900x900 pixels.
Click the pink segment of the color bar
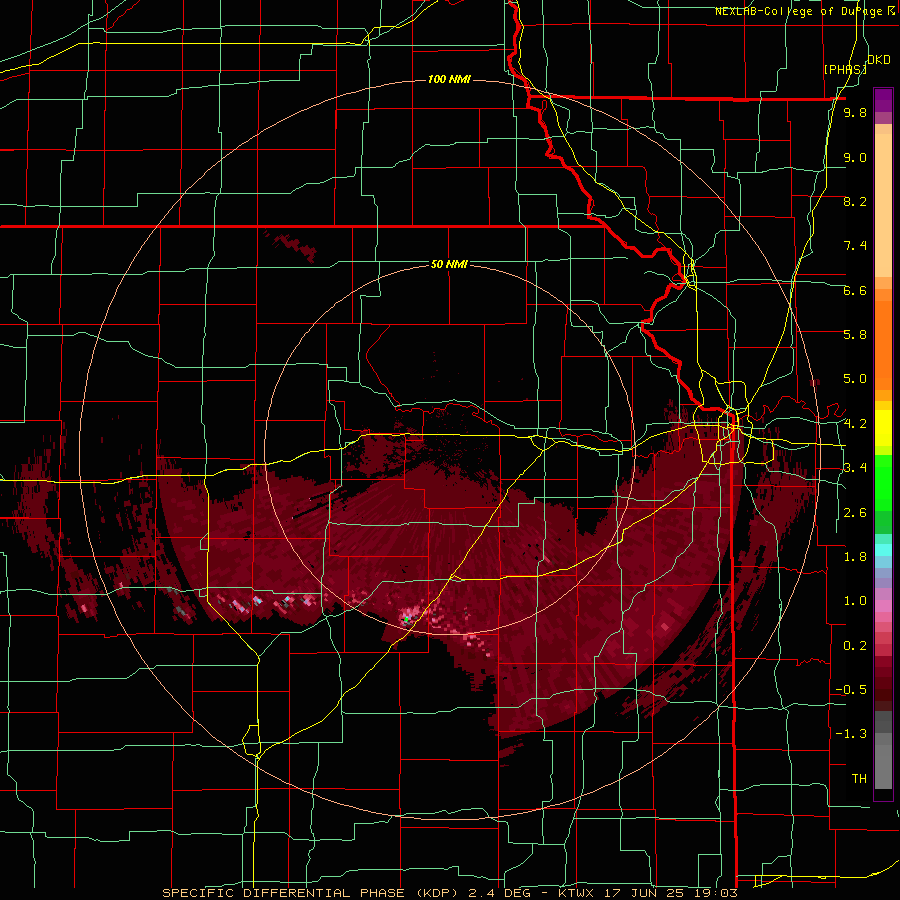tap(883, 606)
